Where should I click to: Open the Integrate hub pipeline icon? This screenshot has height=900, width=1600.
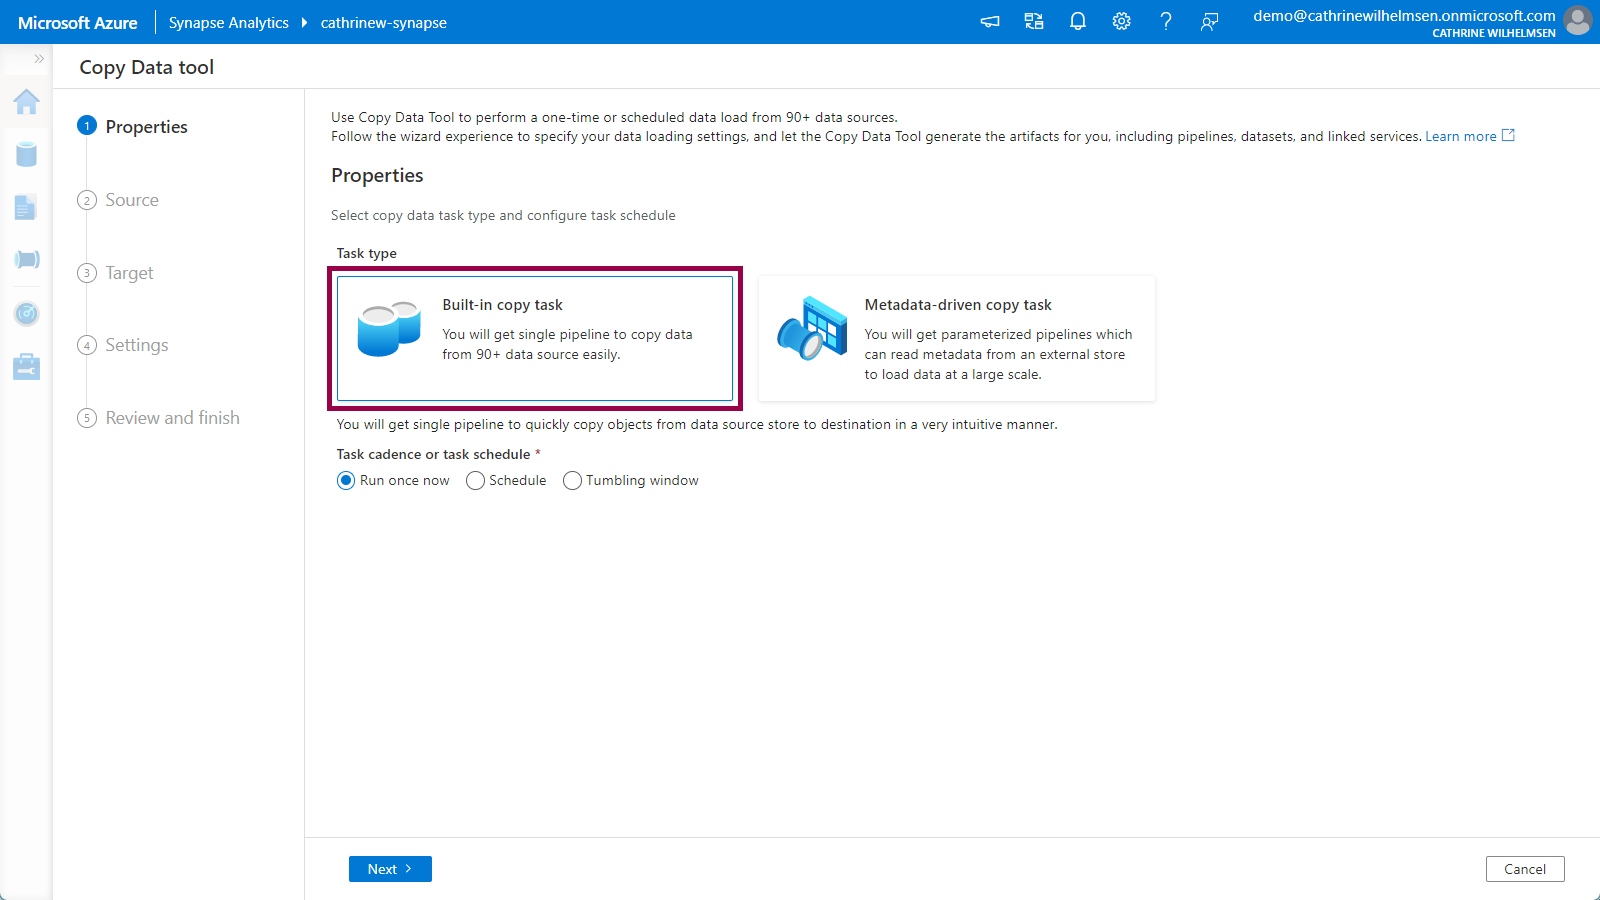pos(27,260)
